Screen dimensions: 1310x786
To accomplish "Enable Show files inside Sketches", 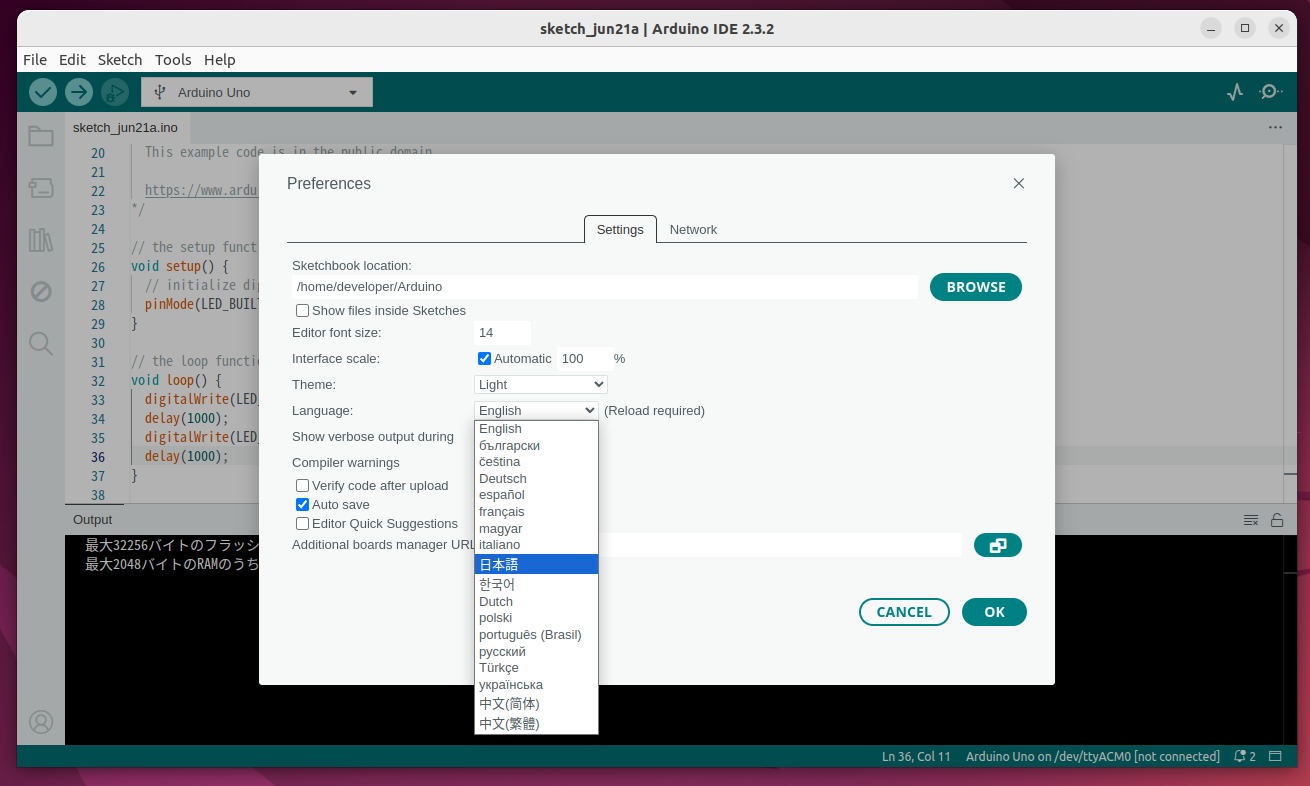I will (302, 310).
